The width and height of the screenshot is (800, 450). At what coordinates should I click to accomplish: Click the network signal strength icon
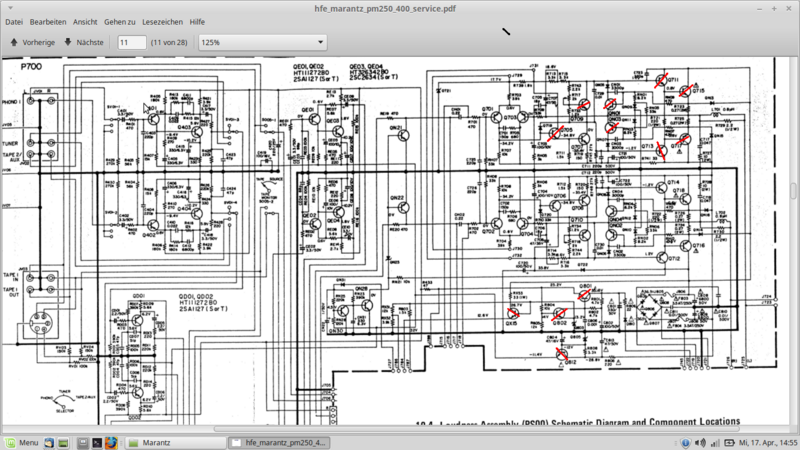(x=715, y=442)
